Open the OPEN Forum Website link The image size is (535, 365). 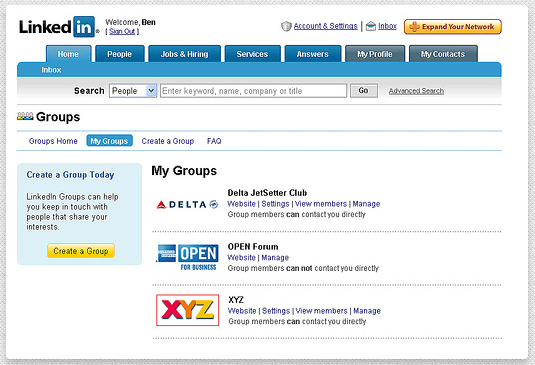click(242, 258)
